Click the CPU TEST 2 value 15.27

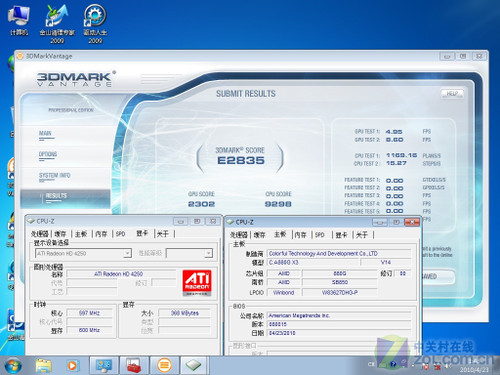click(396, 163)
